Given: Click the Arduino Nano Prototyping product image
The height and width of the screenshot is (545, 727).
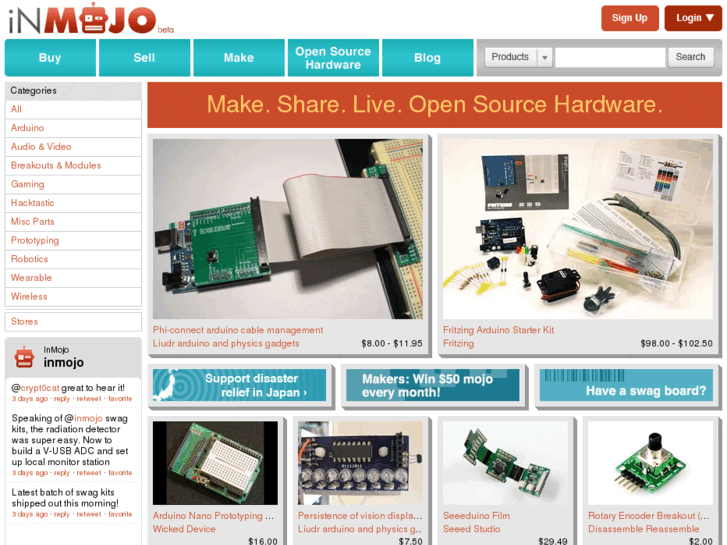Looking at the screenshot, I should 215,463.
